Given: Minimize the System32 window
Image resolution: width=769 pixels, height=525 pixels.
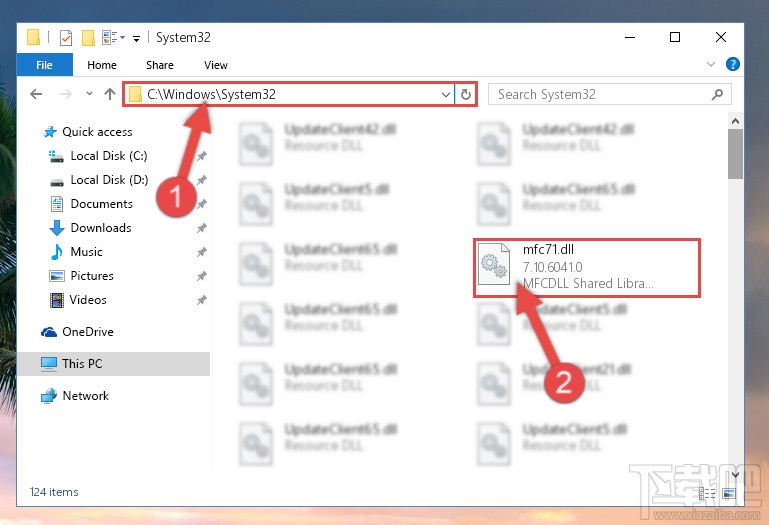Looking at the screenshot, I should [x=630, y=37].
